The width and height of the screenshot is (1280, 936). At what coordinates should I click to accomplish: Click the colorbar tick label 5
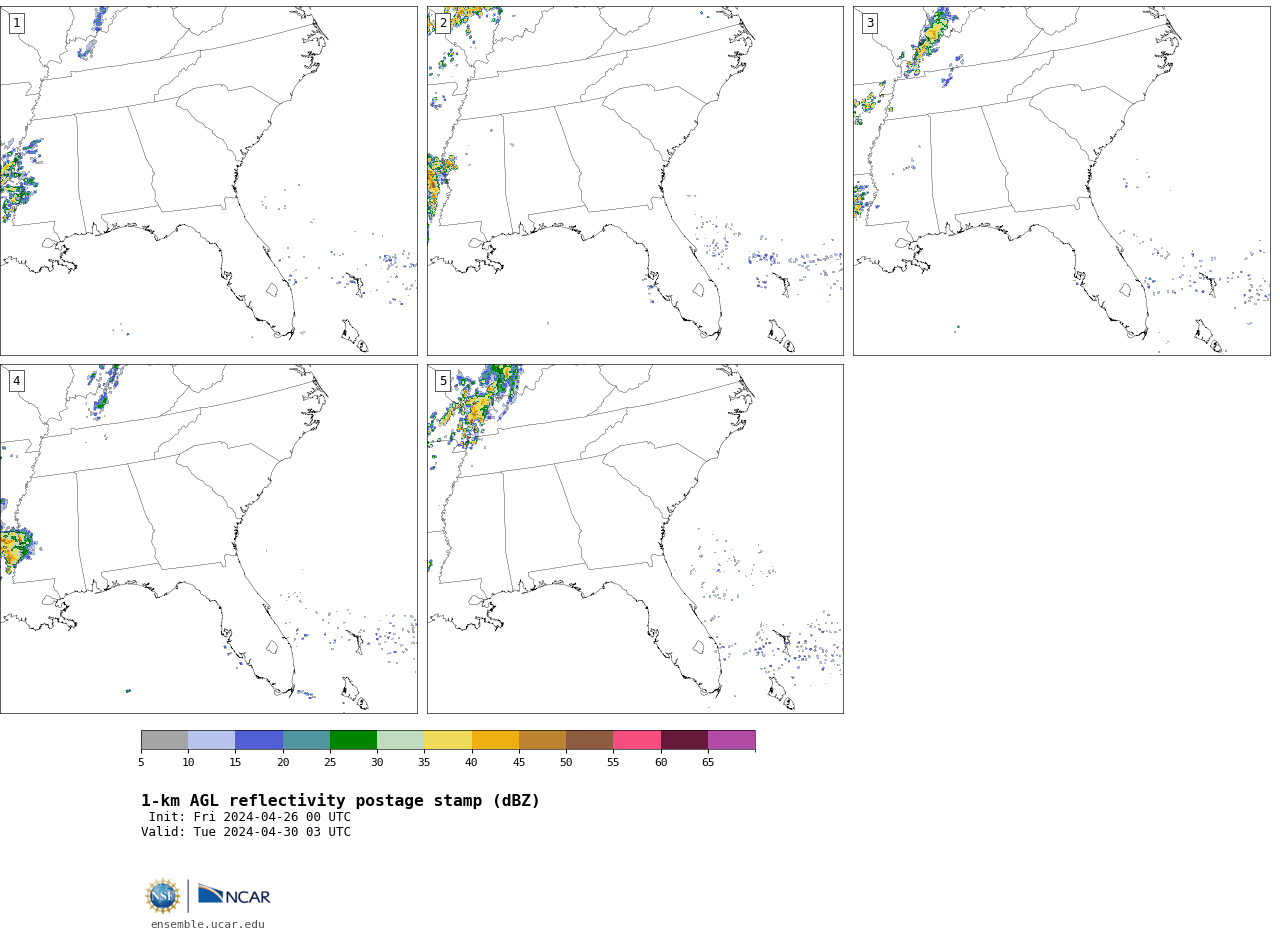[141, 763]
